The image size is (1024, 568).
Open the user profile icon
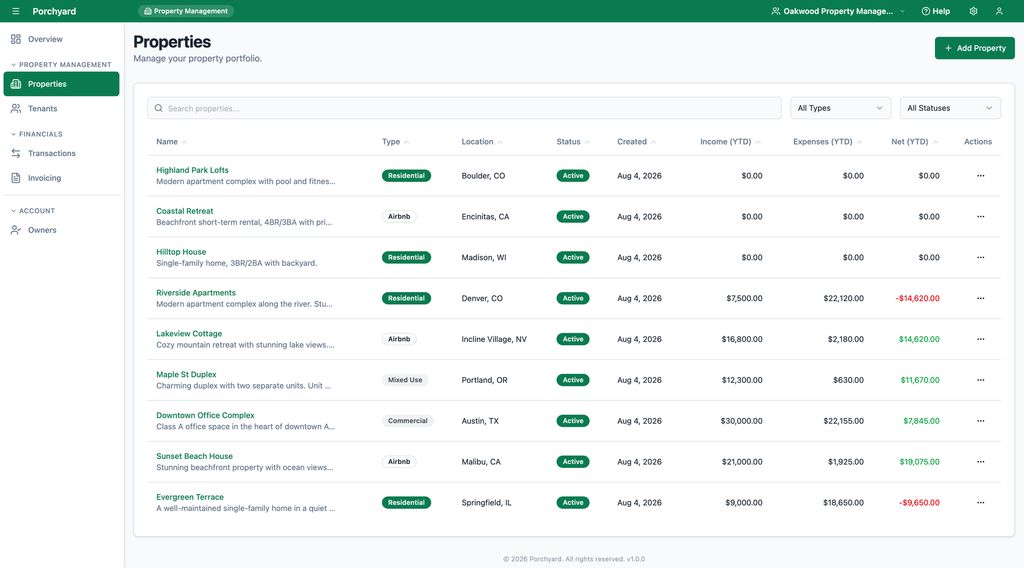[999, 11]
